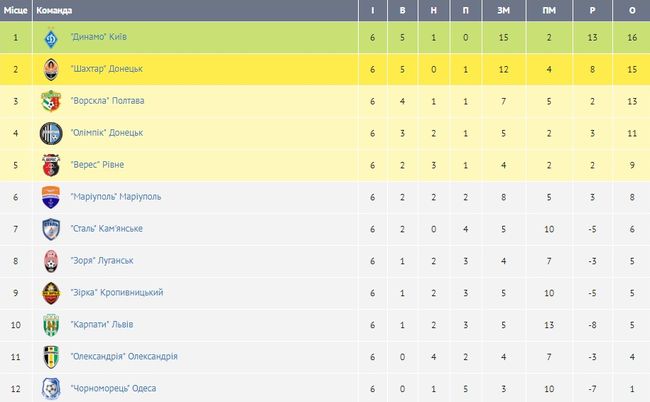Click the Zirka Kropyvnytskyi club logo
Viewport: 650px width, 402px height.
coord(51,293)
